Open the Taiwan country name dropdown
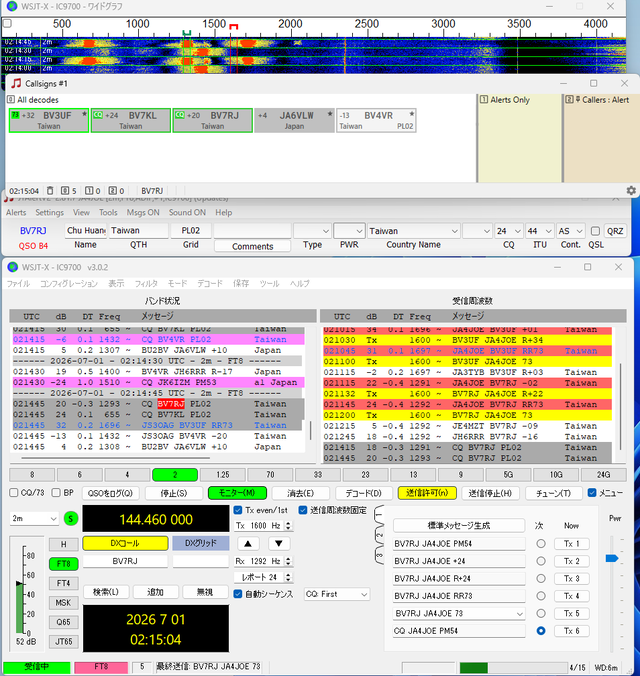Screen dimensions: 640x676 coord(413,231)
